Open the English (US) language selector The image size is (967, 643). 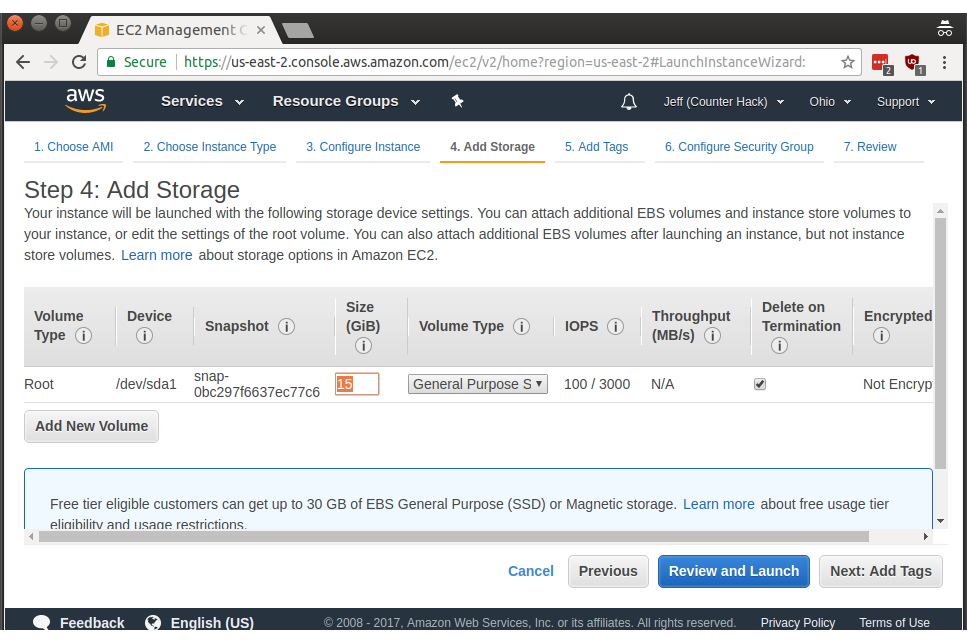click(x=212, y=623)
